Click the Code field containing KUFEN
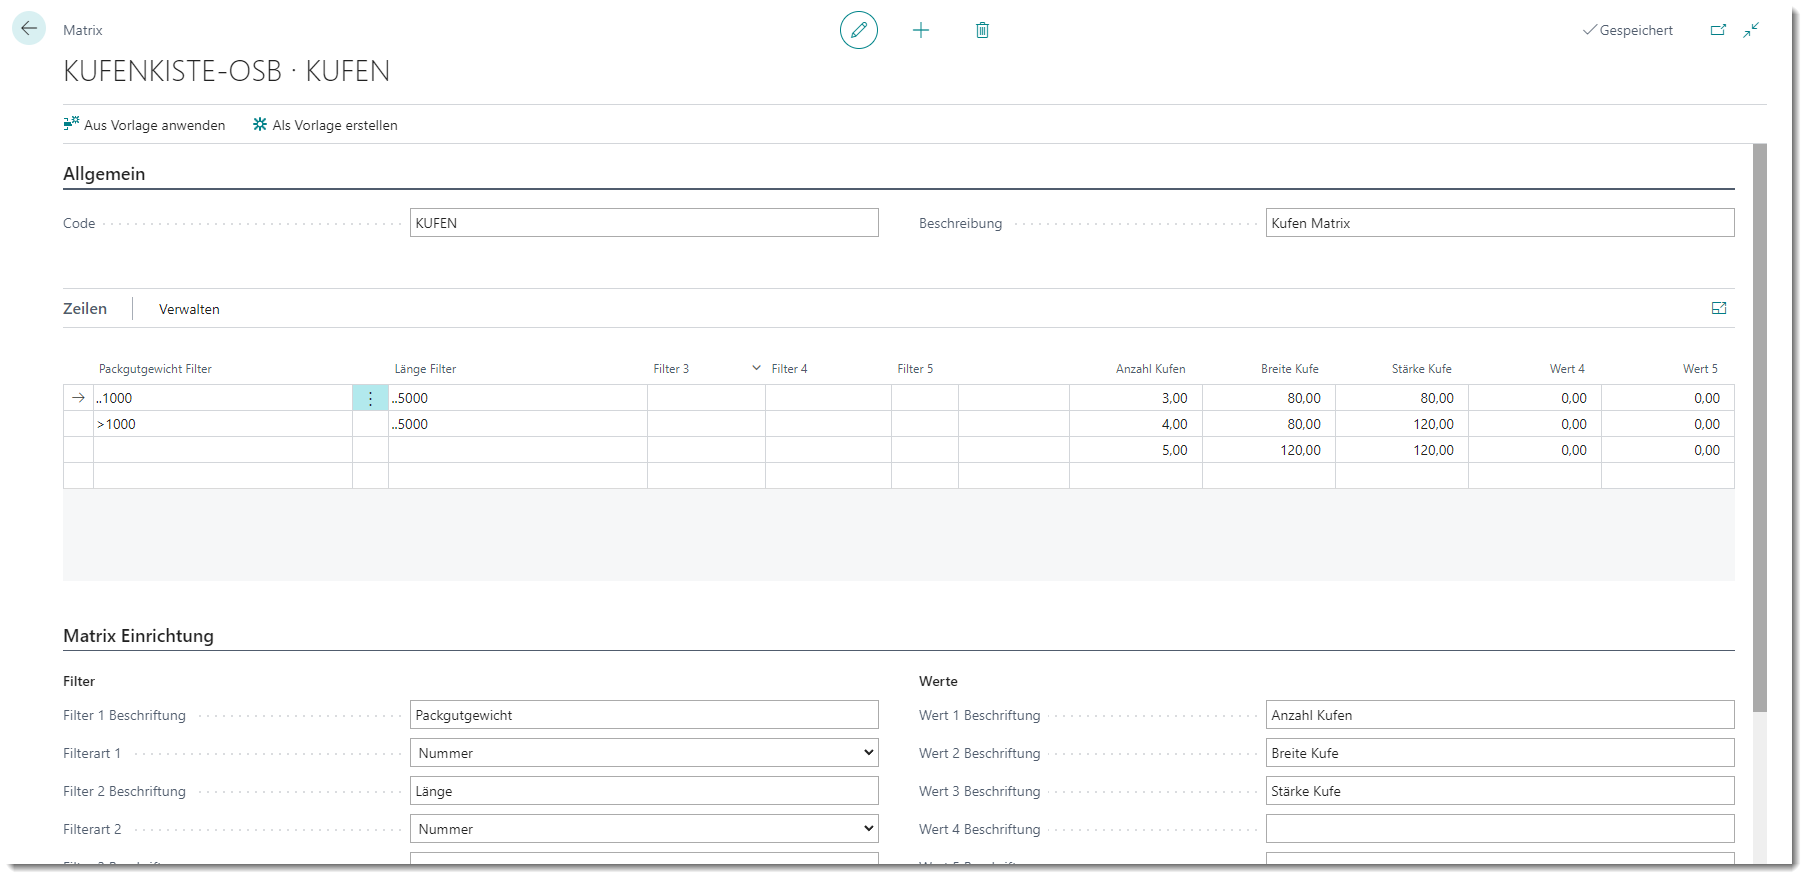Image resolution: width=1807 pixels, height=879 pixels. [644, 222]
